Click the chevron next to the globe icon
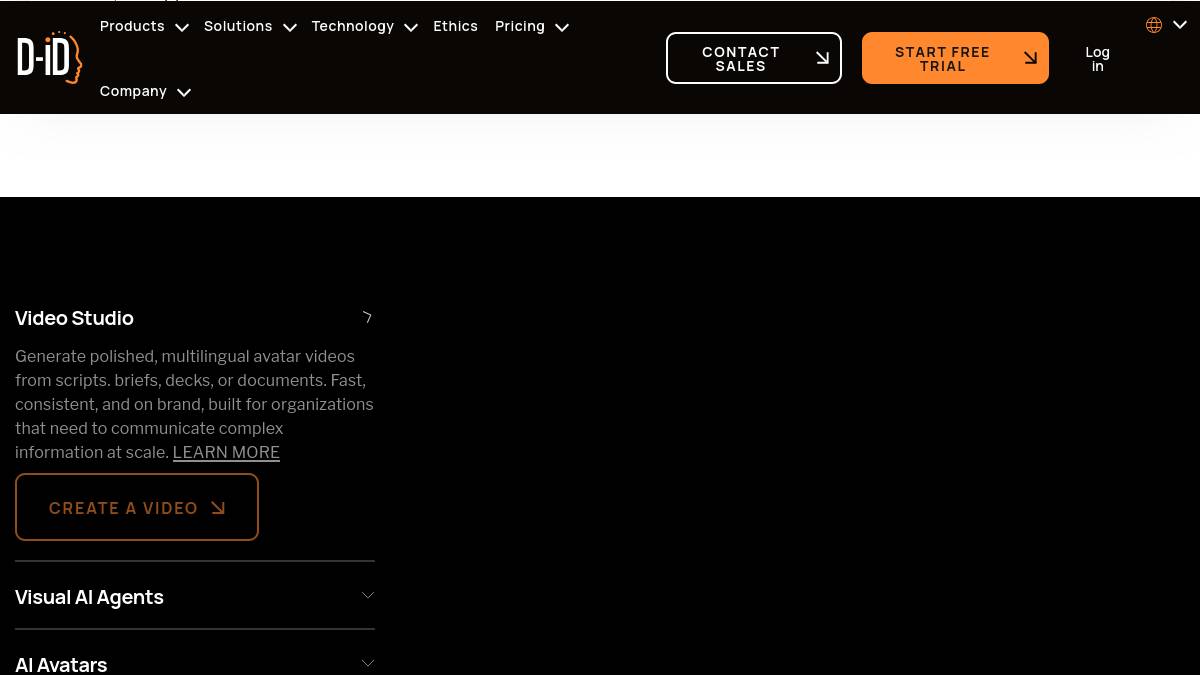 coord(1180,25)
